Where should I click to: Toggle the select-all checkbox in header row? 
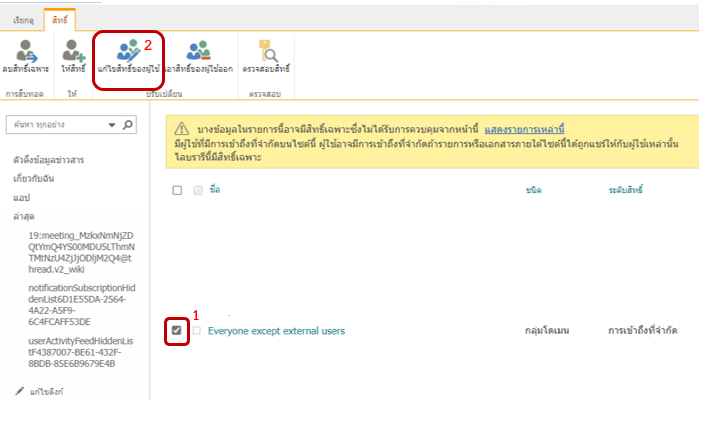coord(177,190)
